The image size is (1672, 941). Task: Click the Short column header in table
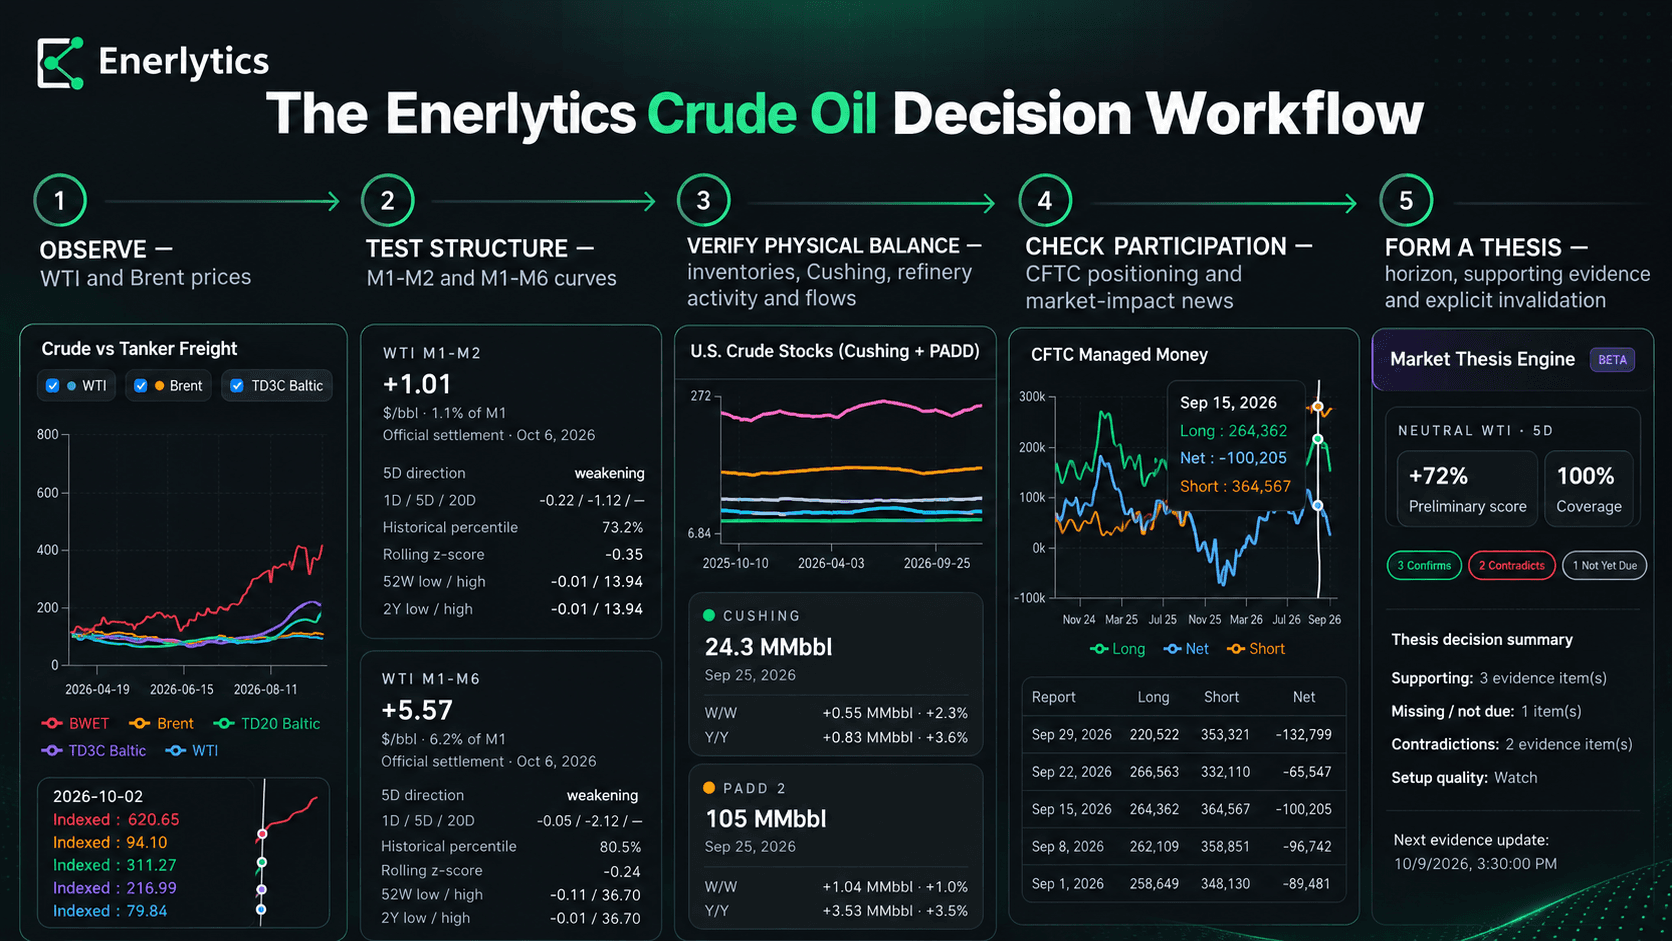[1221, 697]
